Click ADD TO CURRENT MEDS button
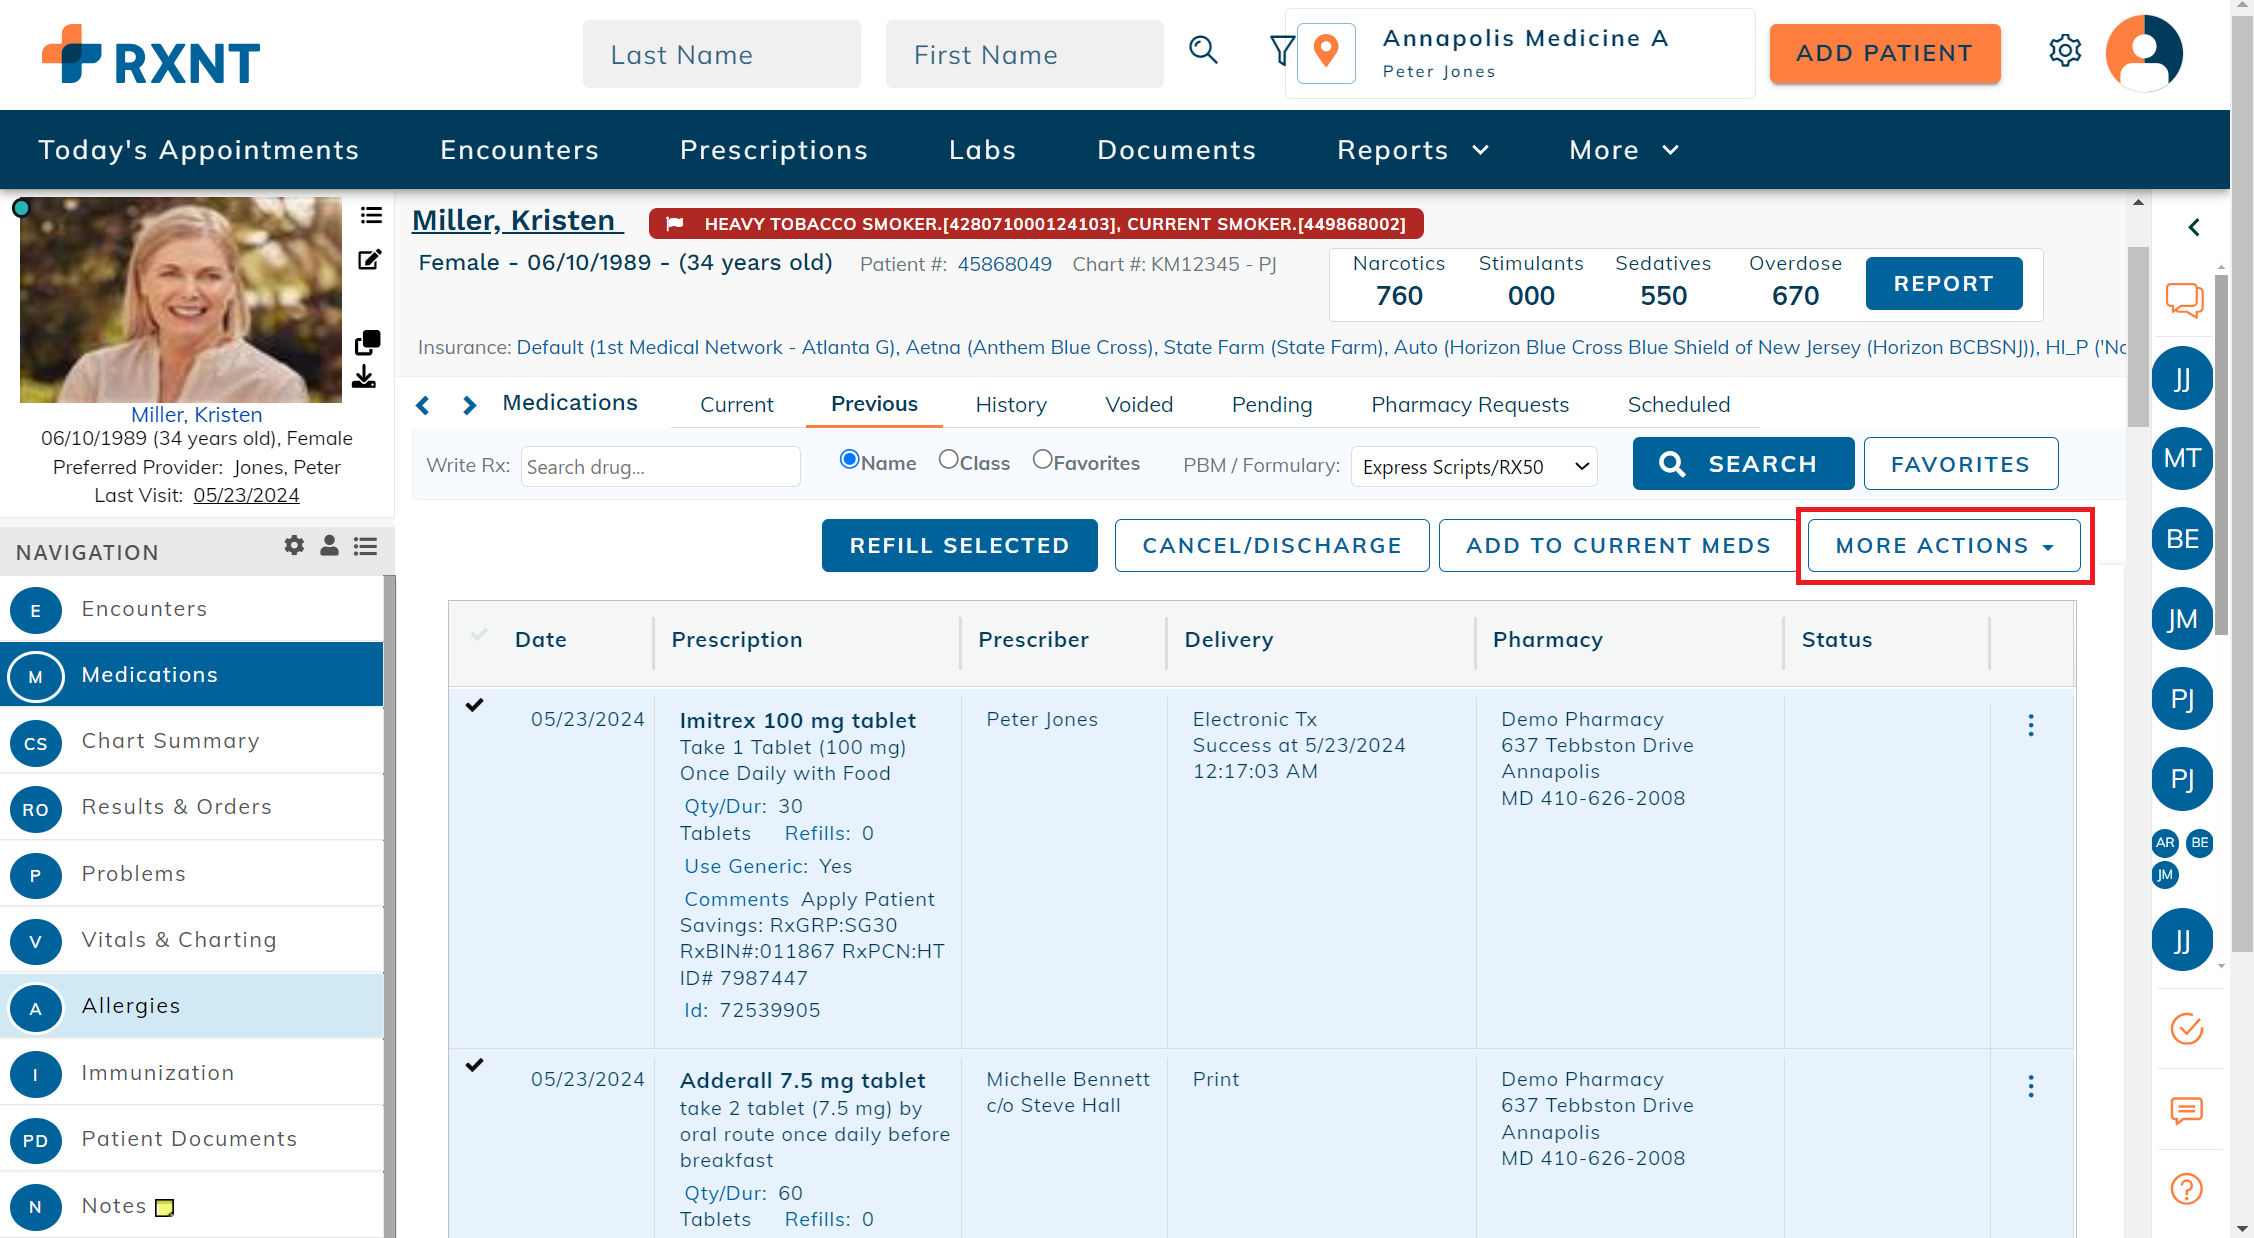 [1618, 546]
